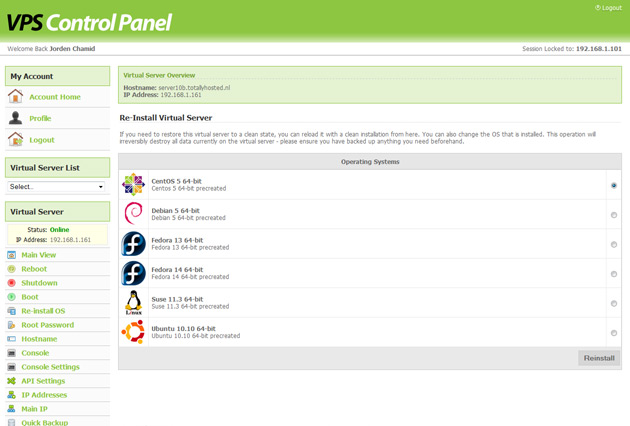Open the Virtual Server List dropdown
630x426 pixels.
56,187
